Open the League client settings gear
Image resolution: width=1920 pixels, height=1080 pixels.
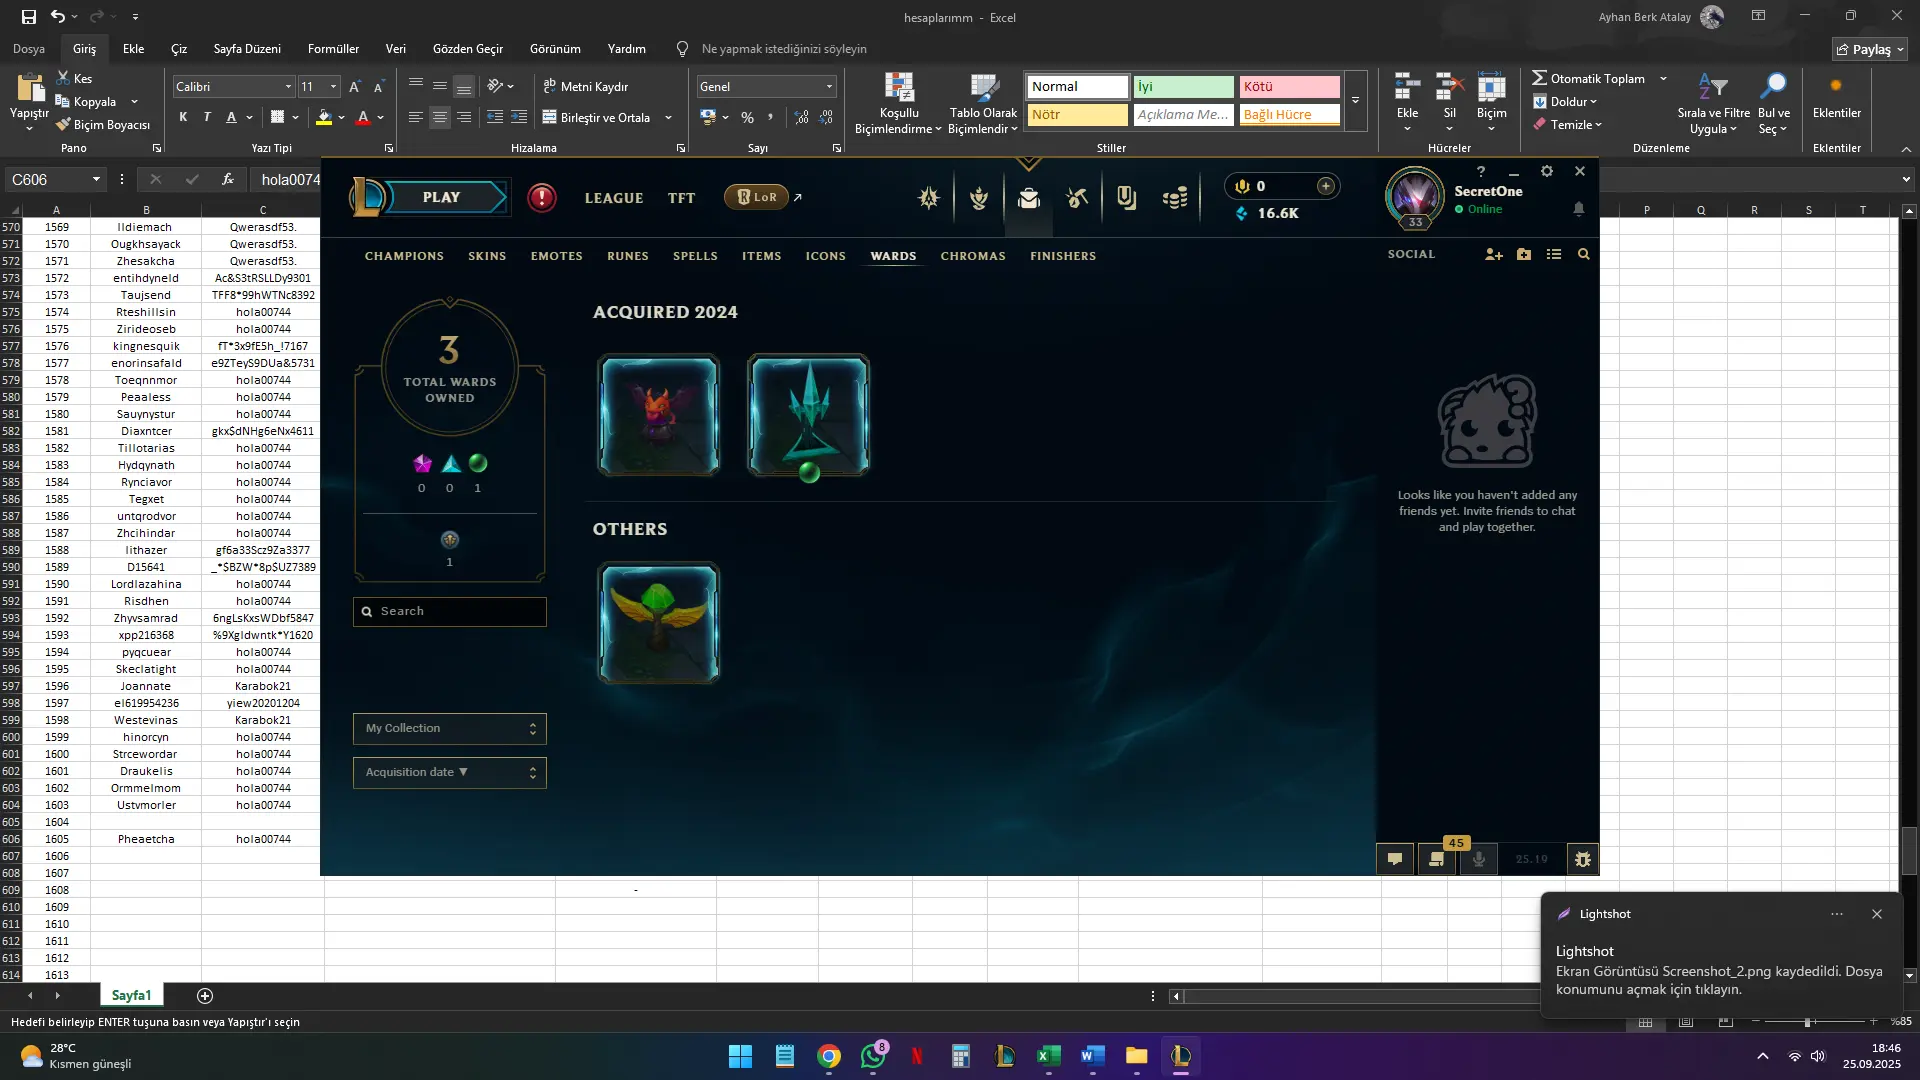pyautogui.click(x=1546, y=172)
